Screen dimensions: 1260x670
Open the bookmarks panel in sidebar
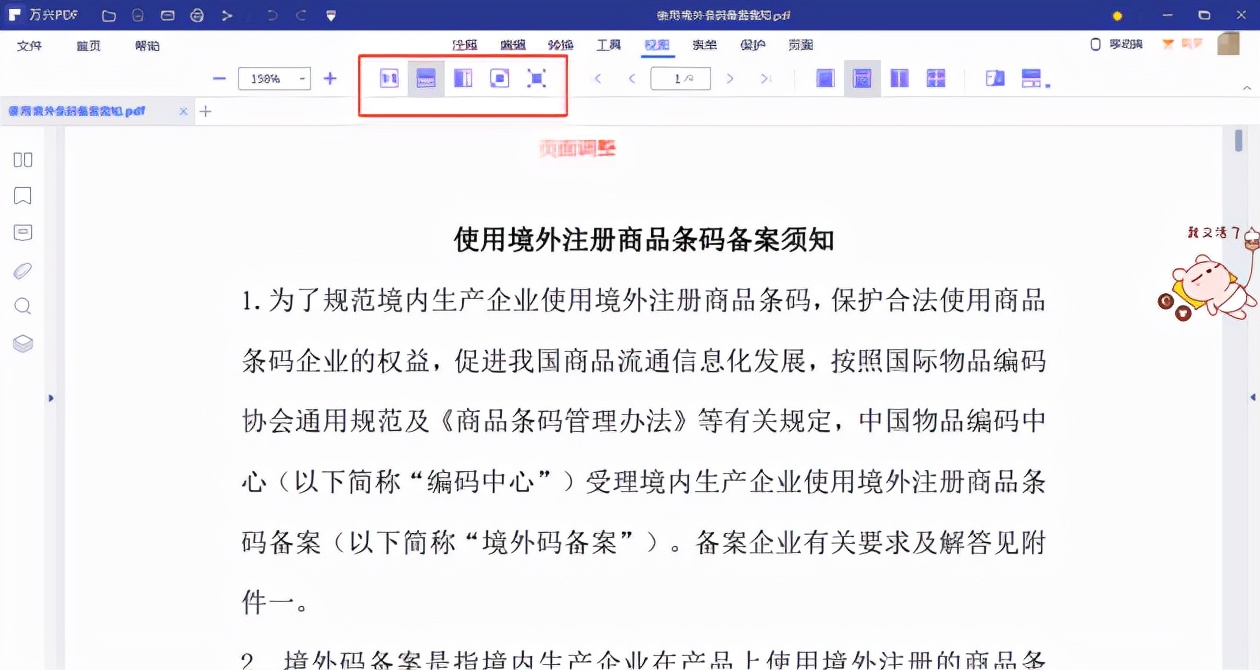pyautogui.click(x=22, y=195)
